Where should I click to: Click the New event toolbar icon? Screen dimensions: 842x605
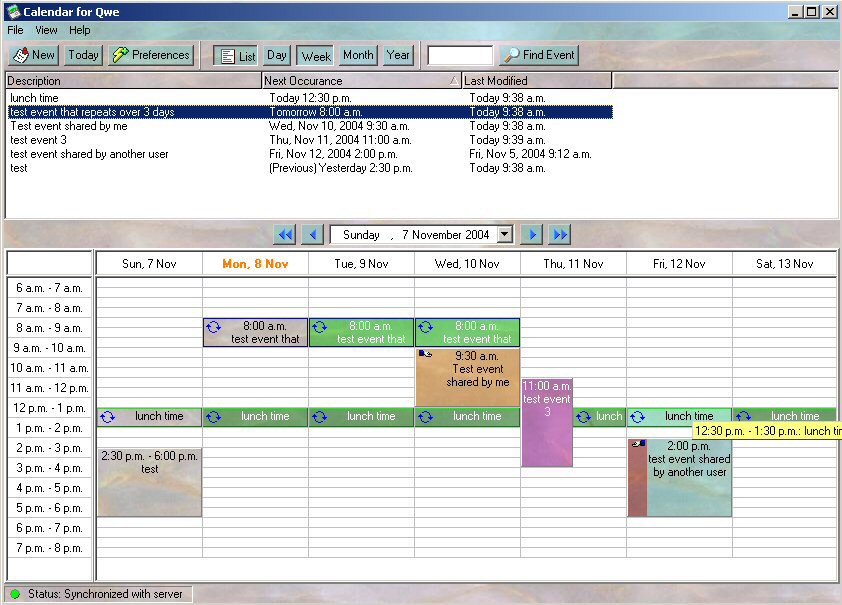pyautogui.click(x=33, y=55)
